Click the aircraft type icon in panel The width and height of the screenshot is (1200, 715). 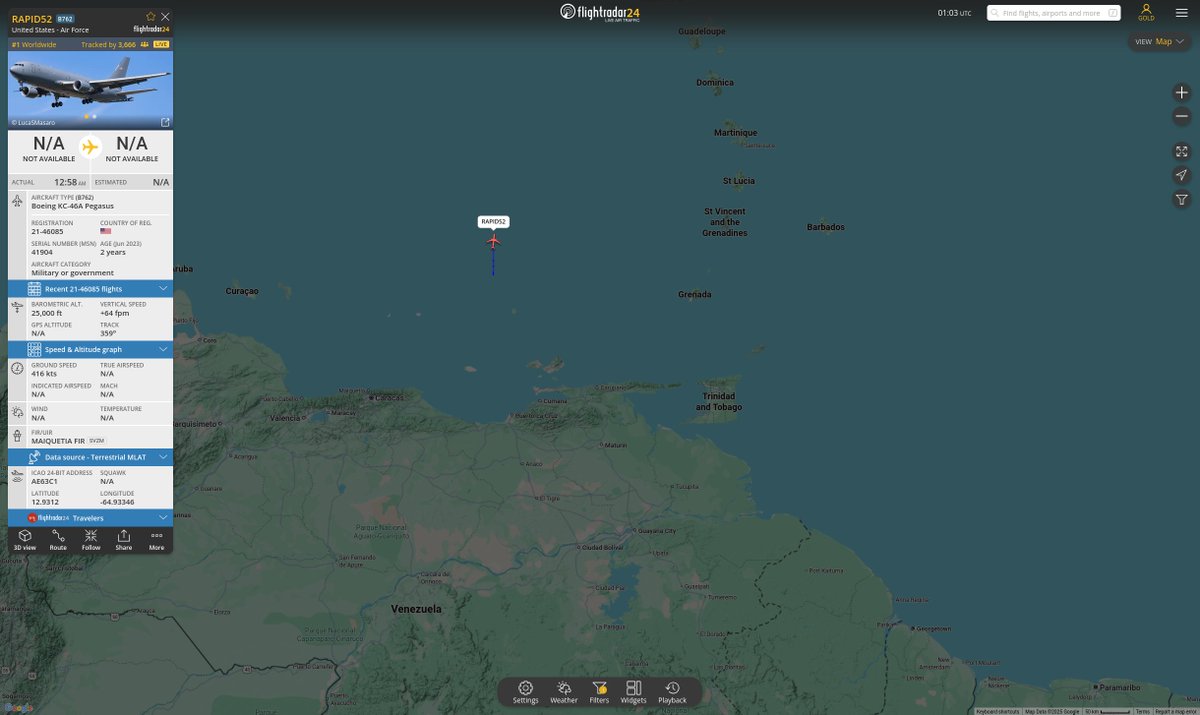pos(17,201)
